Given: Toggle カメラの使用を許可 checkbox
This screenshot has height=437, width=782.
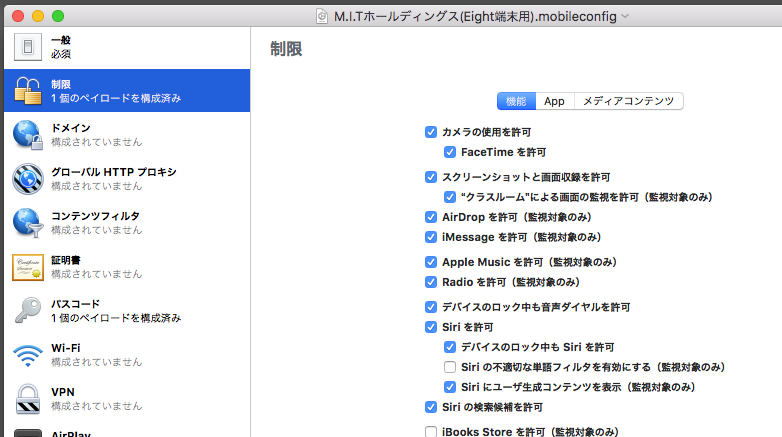Looking at the screenshot, I should coord(431,132).
